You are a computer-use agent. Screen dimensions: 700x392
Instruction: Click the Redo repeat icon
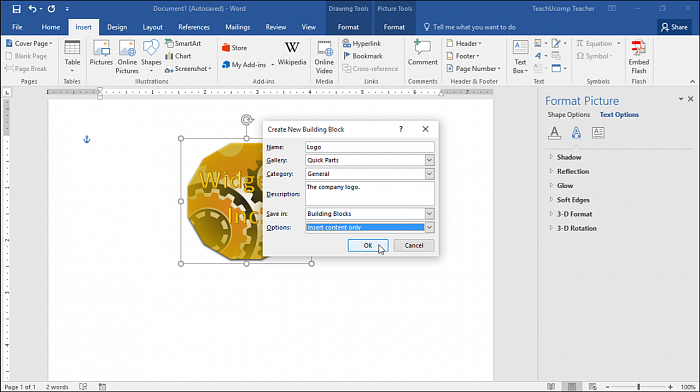[51, 8]
